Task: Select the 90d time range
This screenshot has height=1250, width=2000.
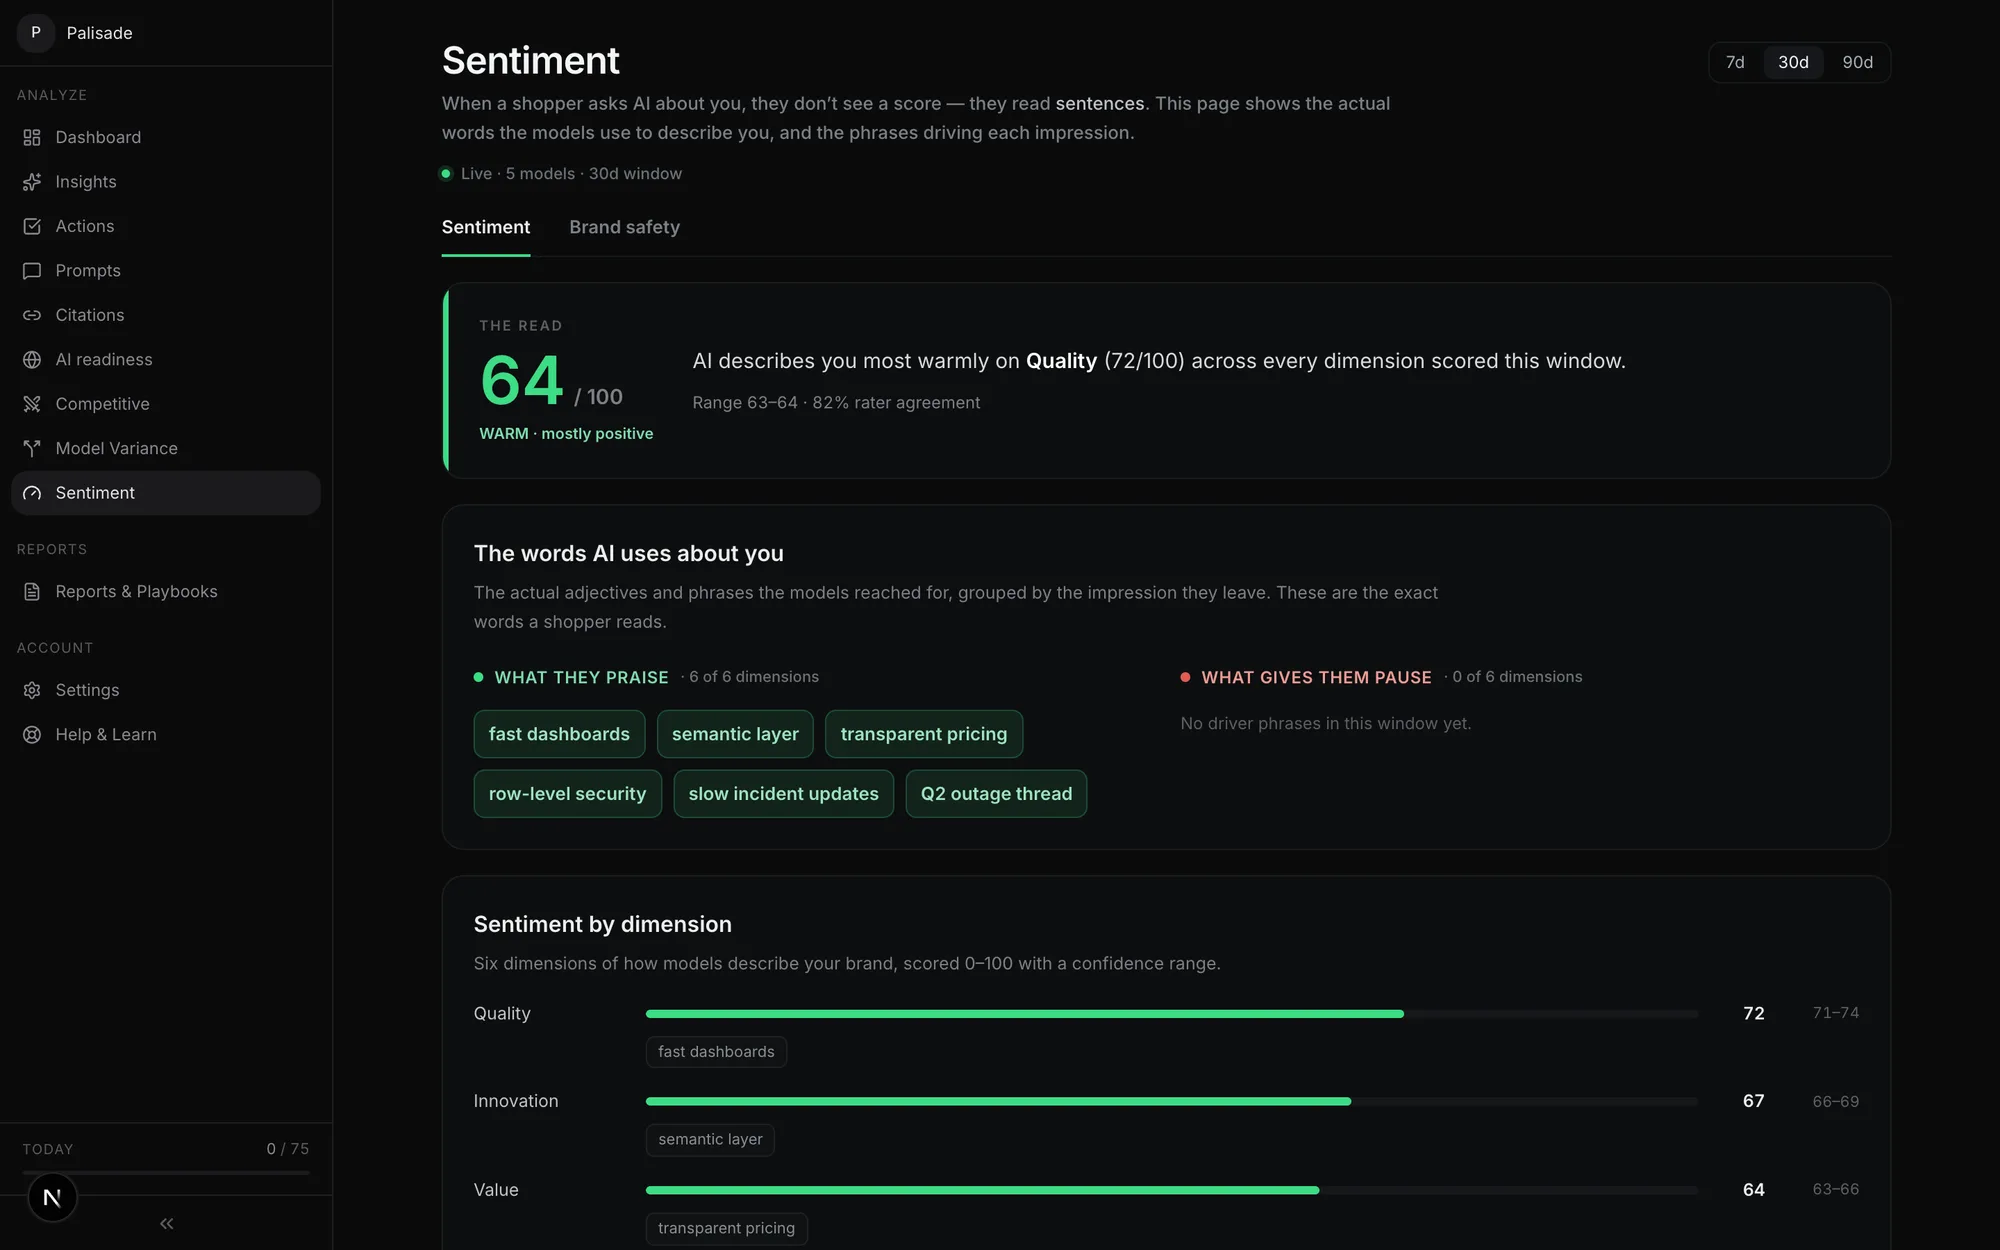Action: tap(1857, 62)
